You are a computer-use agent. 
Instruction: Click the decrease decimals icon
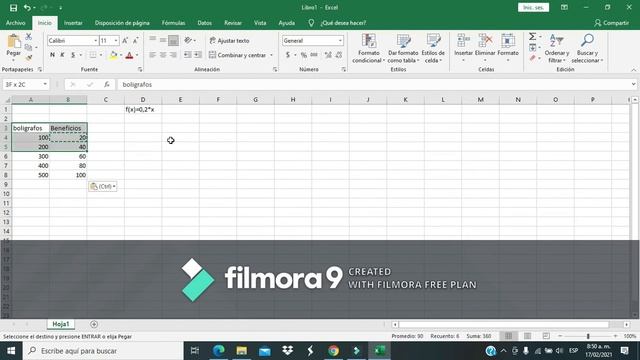point(339,55)
